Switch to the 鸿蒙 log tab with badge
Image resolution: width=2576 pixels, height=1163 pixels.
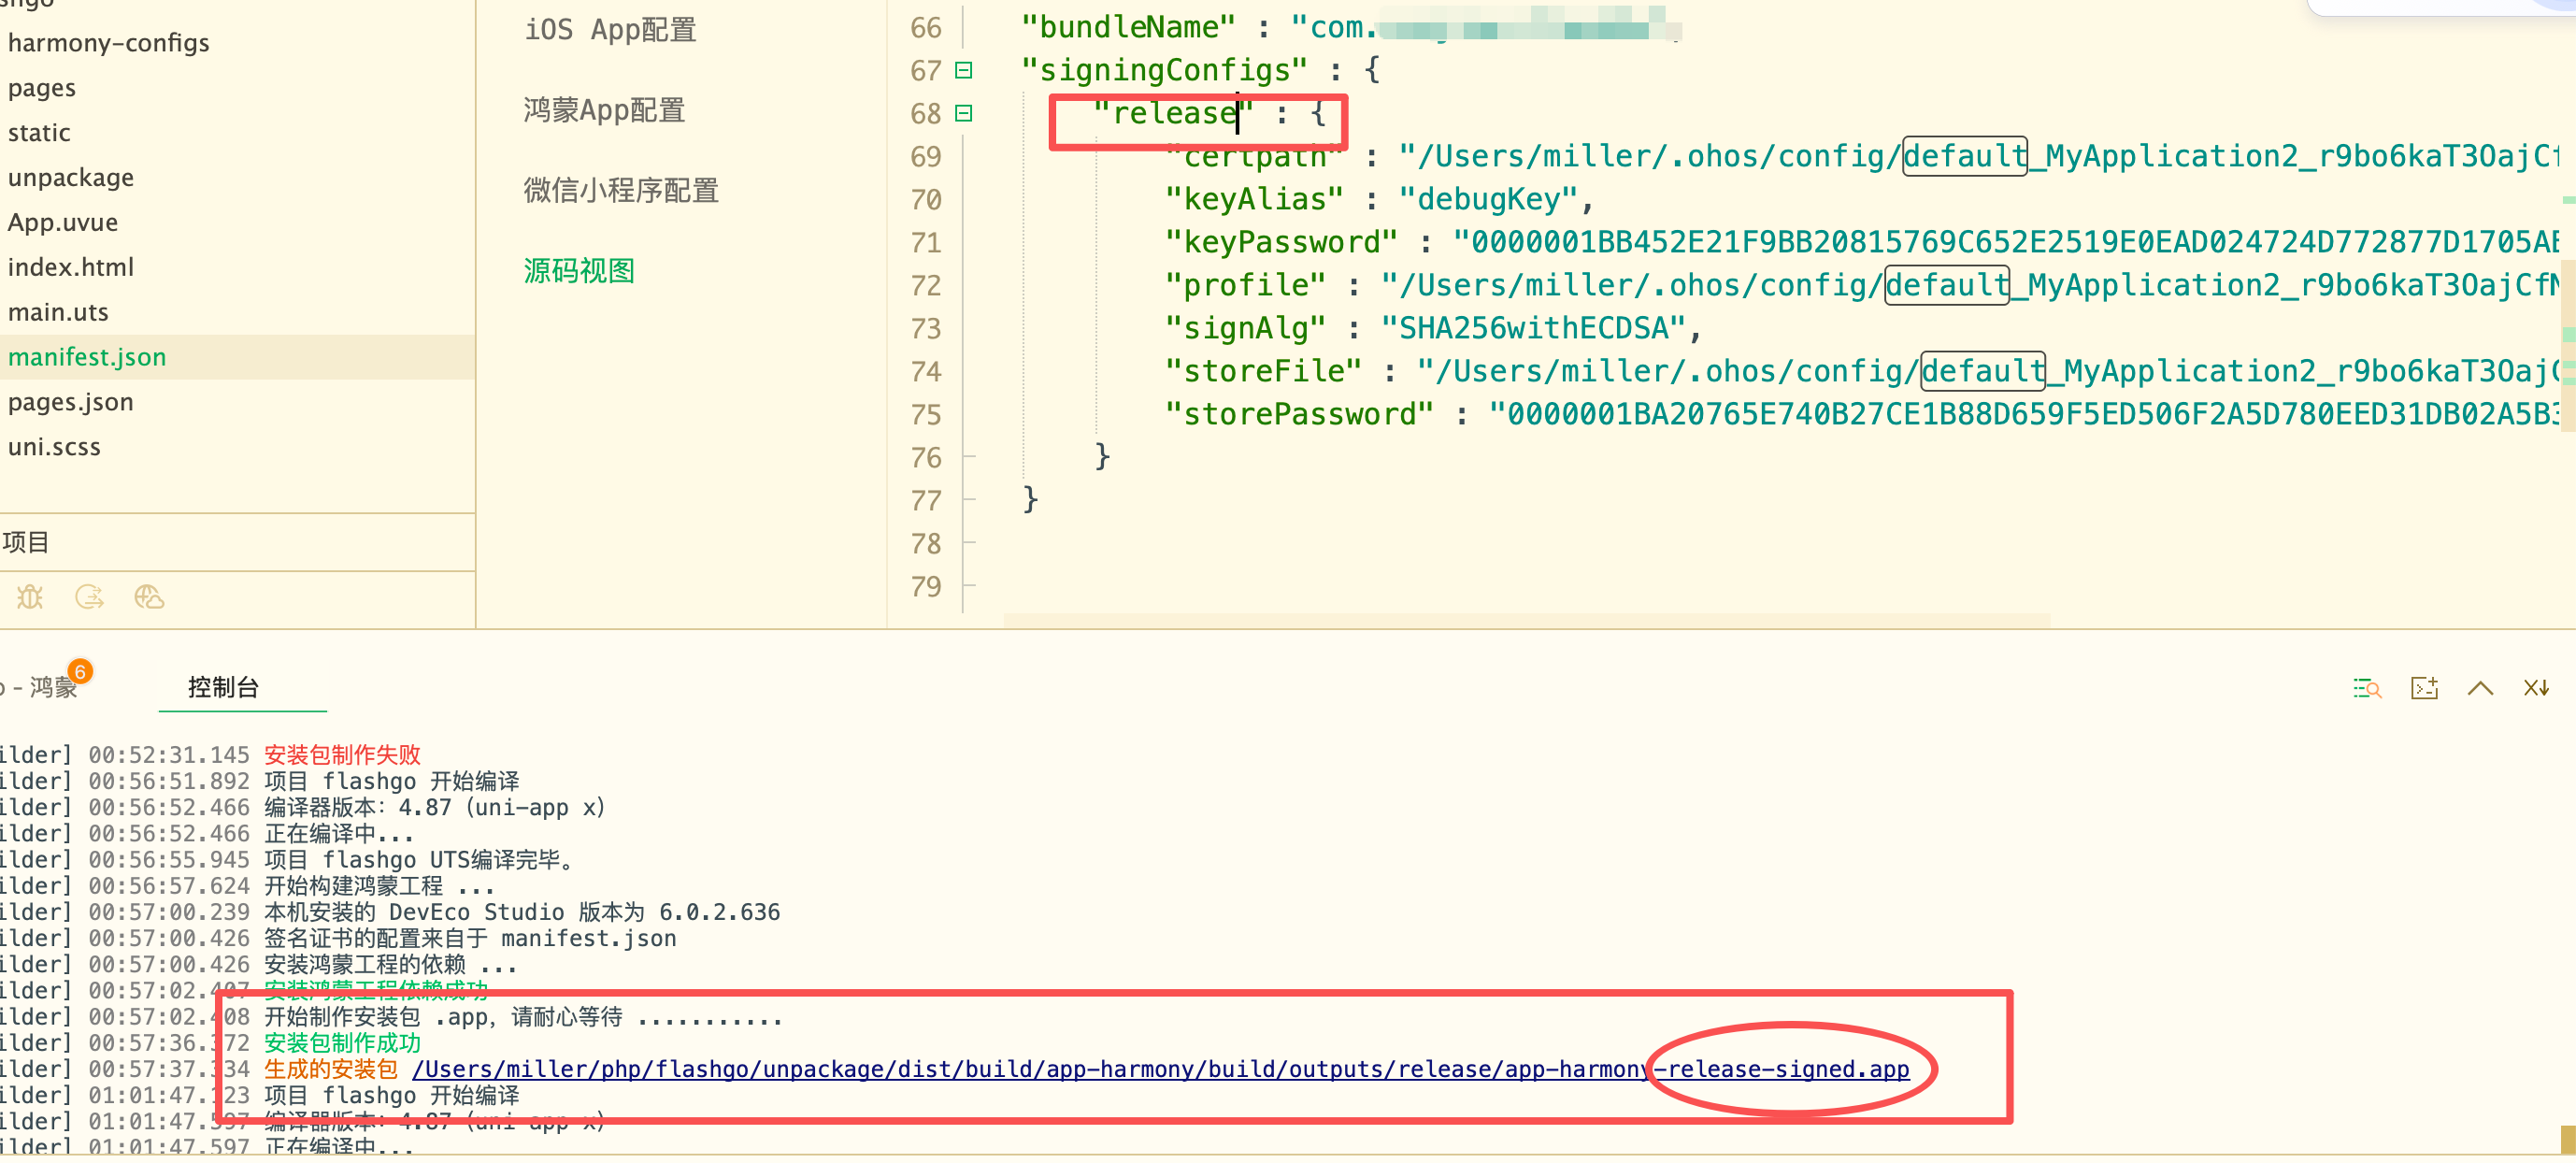click(x=52, y=687)
